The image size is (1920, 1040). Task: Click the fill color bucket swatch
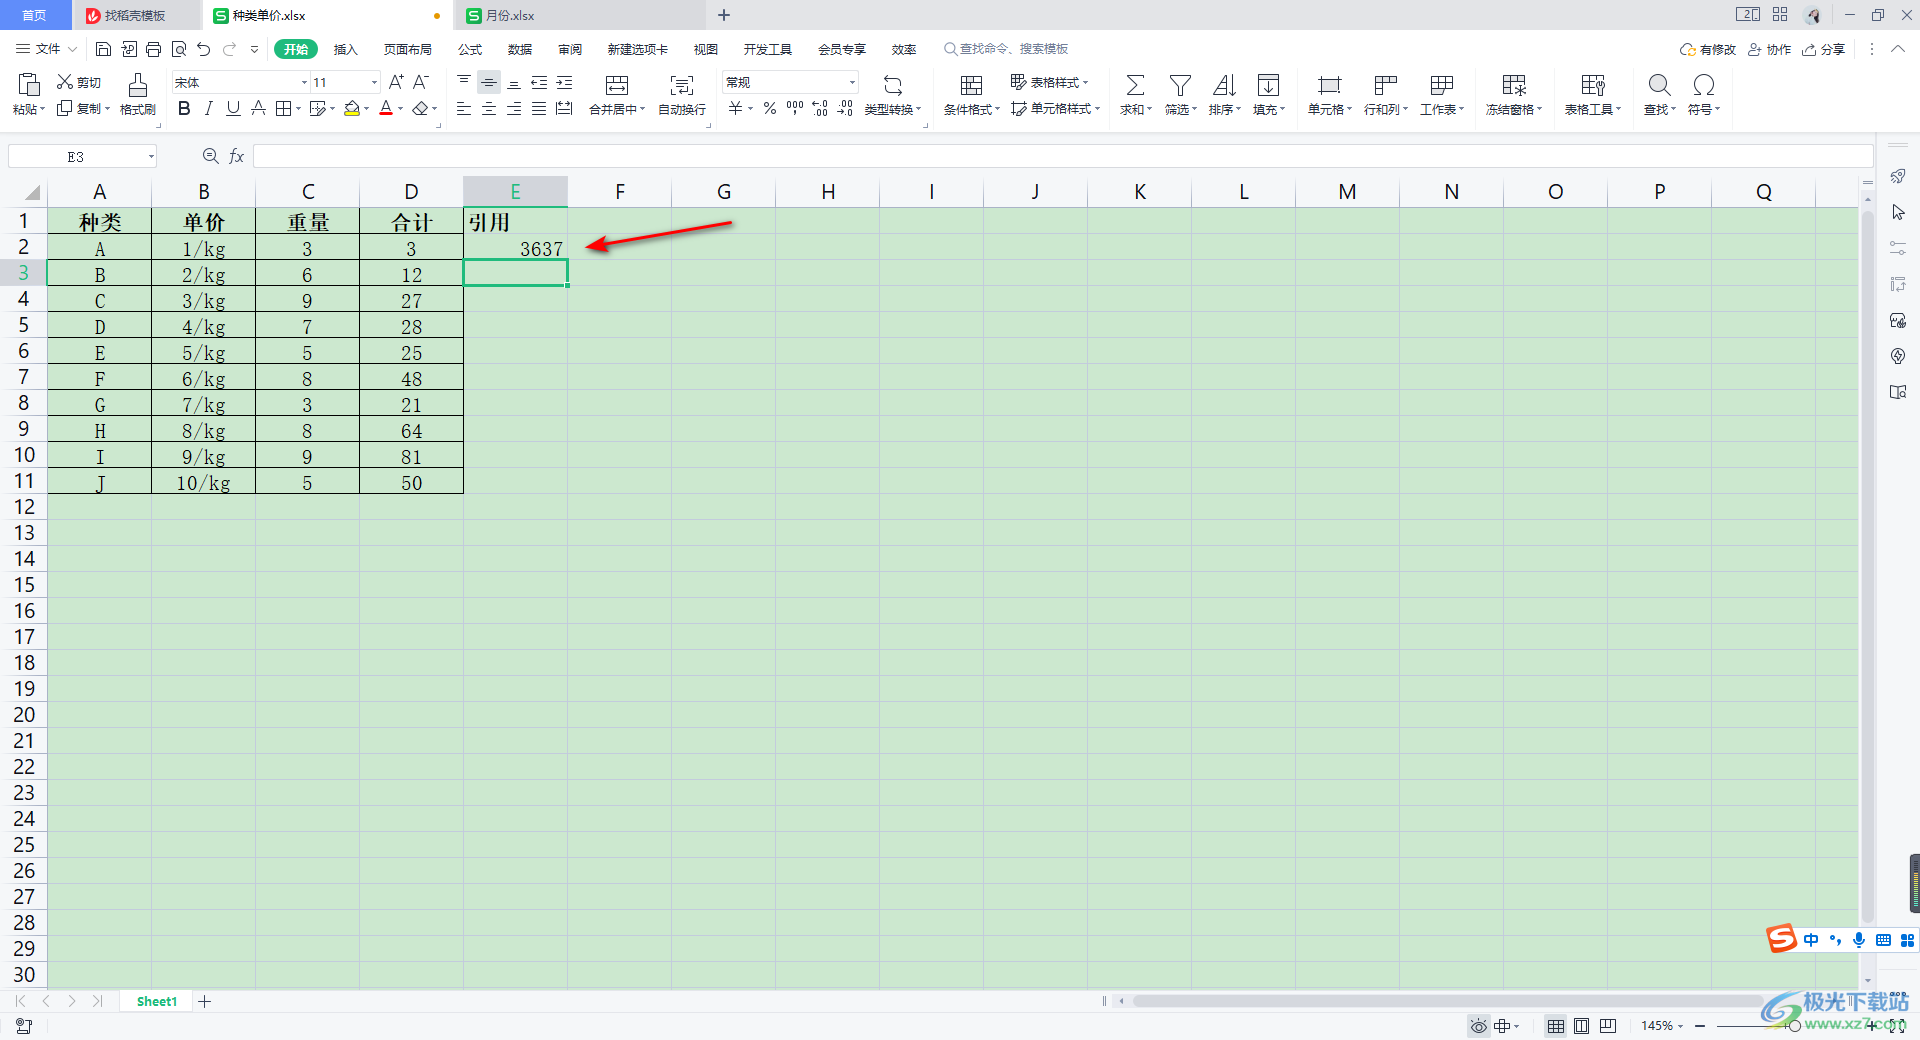[x=352, y=108]
